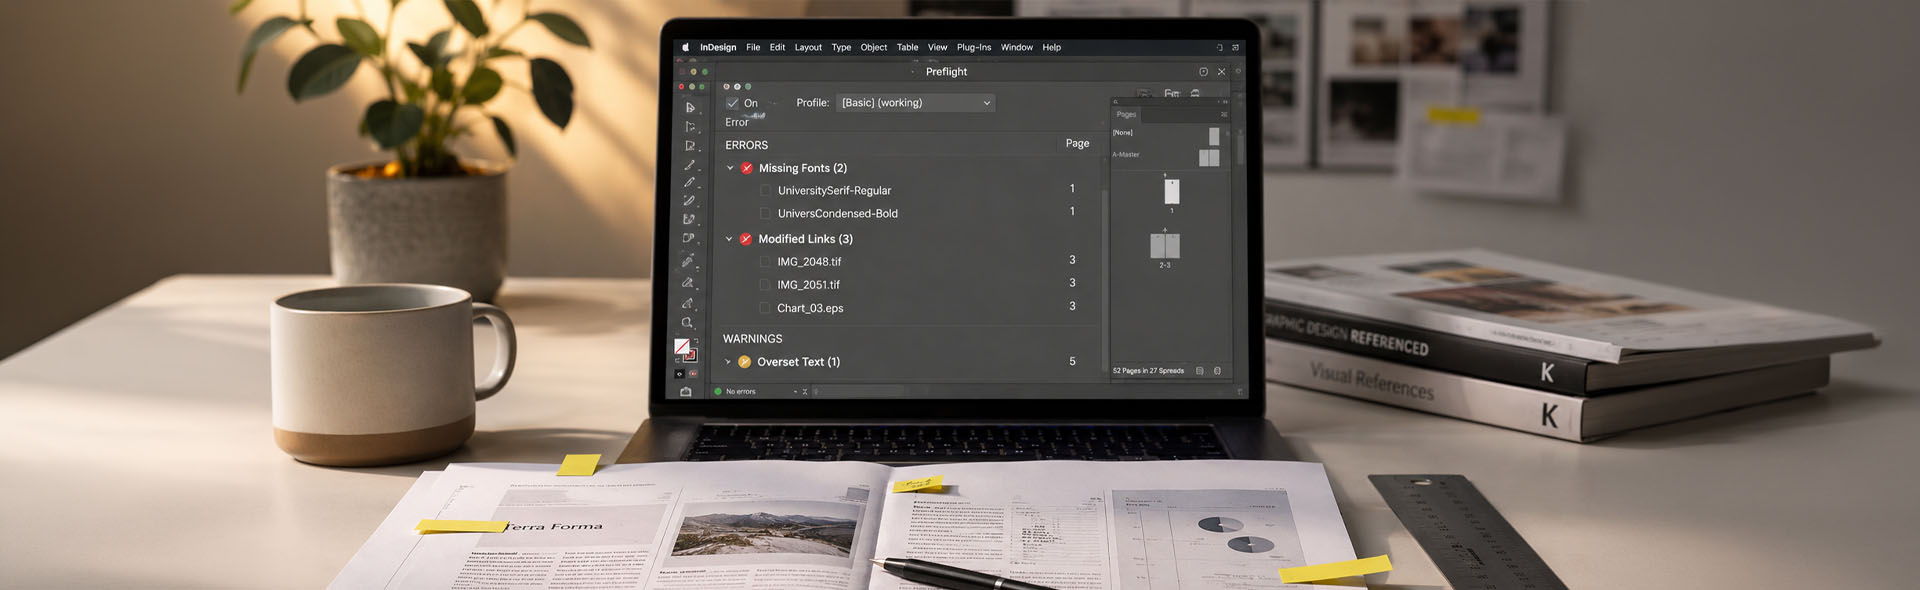Click page number 5 for Overset Text

click(1072, 361)
